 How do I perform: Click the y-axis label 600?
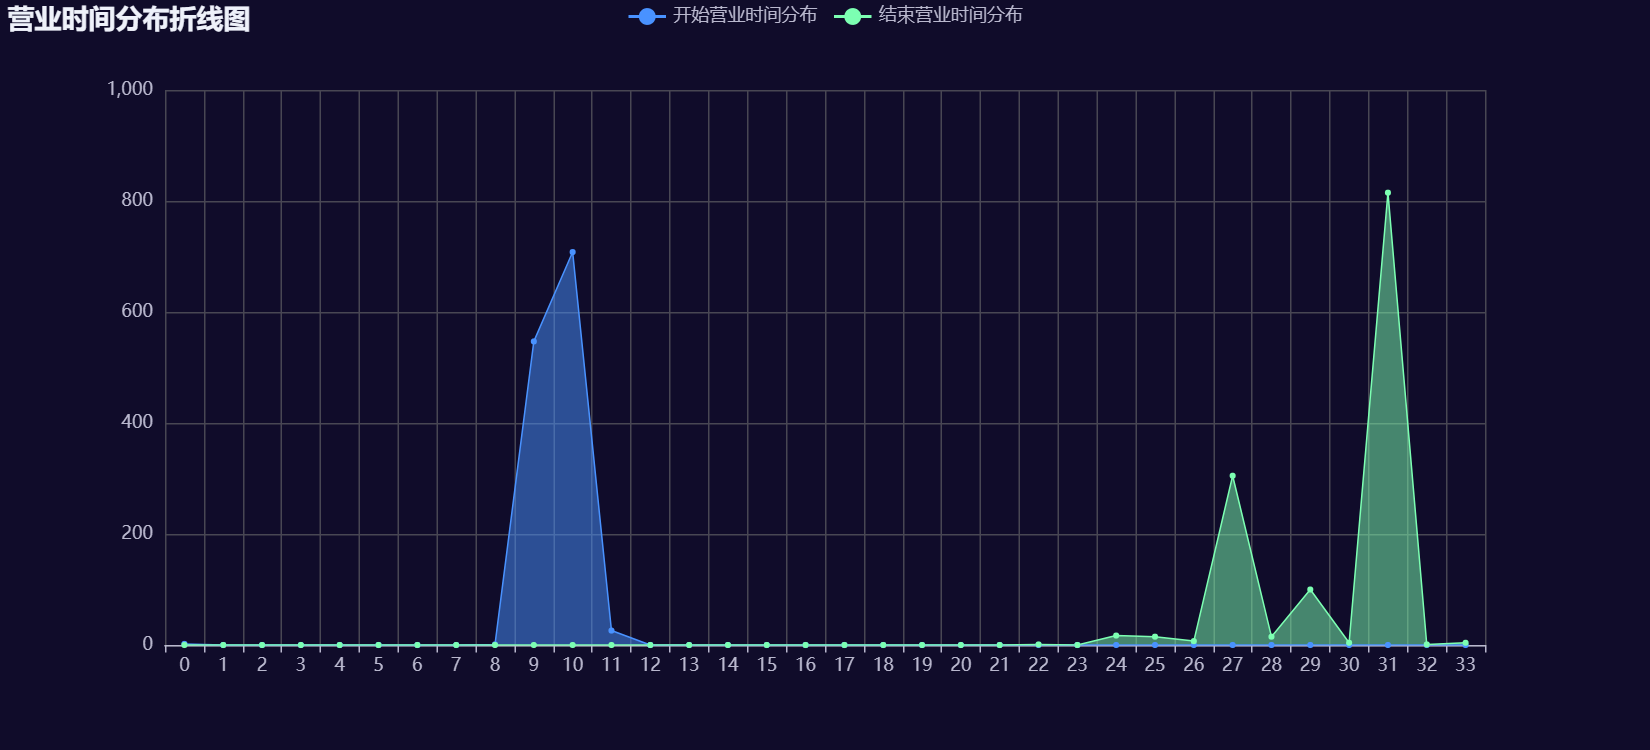pos(137,311)
